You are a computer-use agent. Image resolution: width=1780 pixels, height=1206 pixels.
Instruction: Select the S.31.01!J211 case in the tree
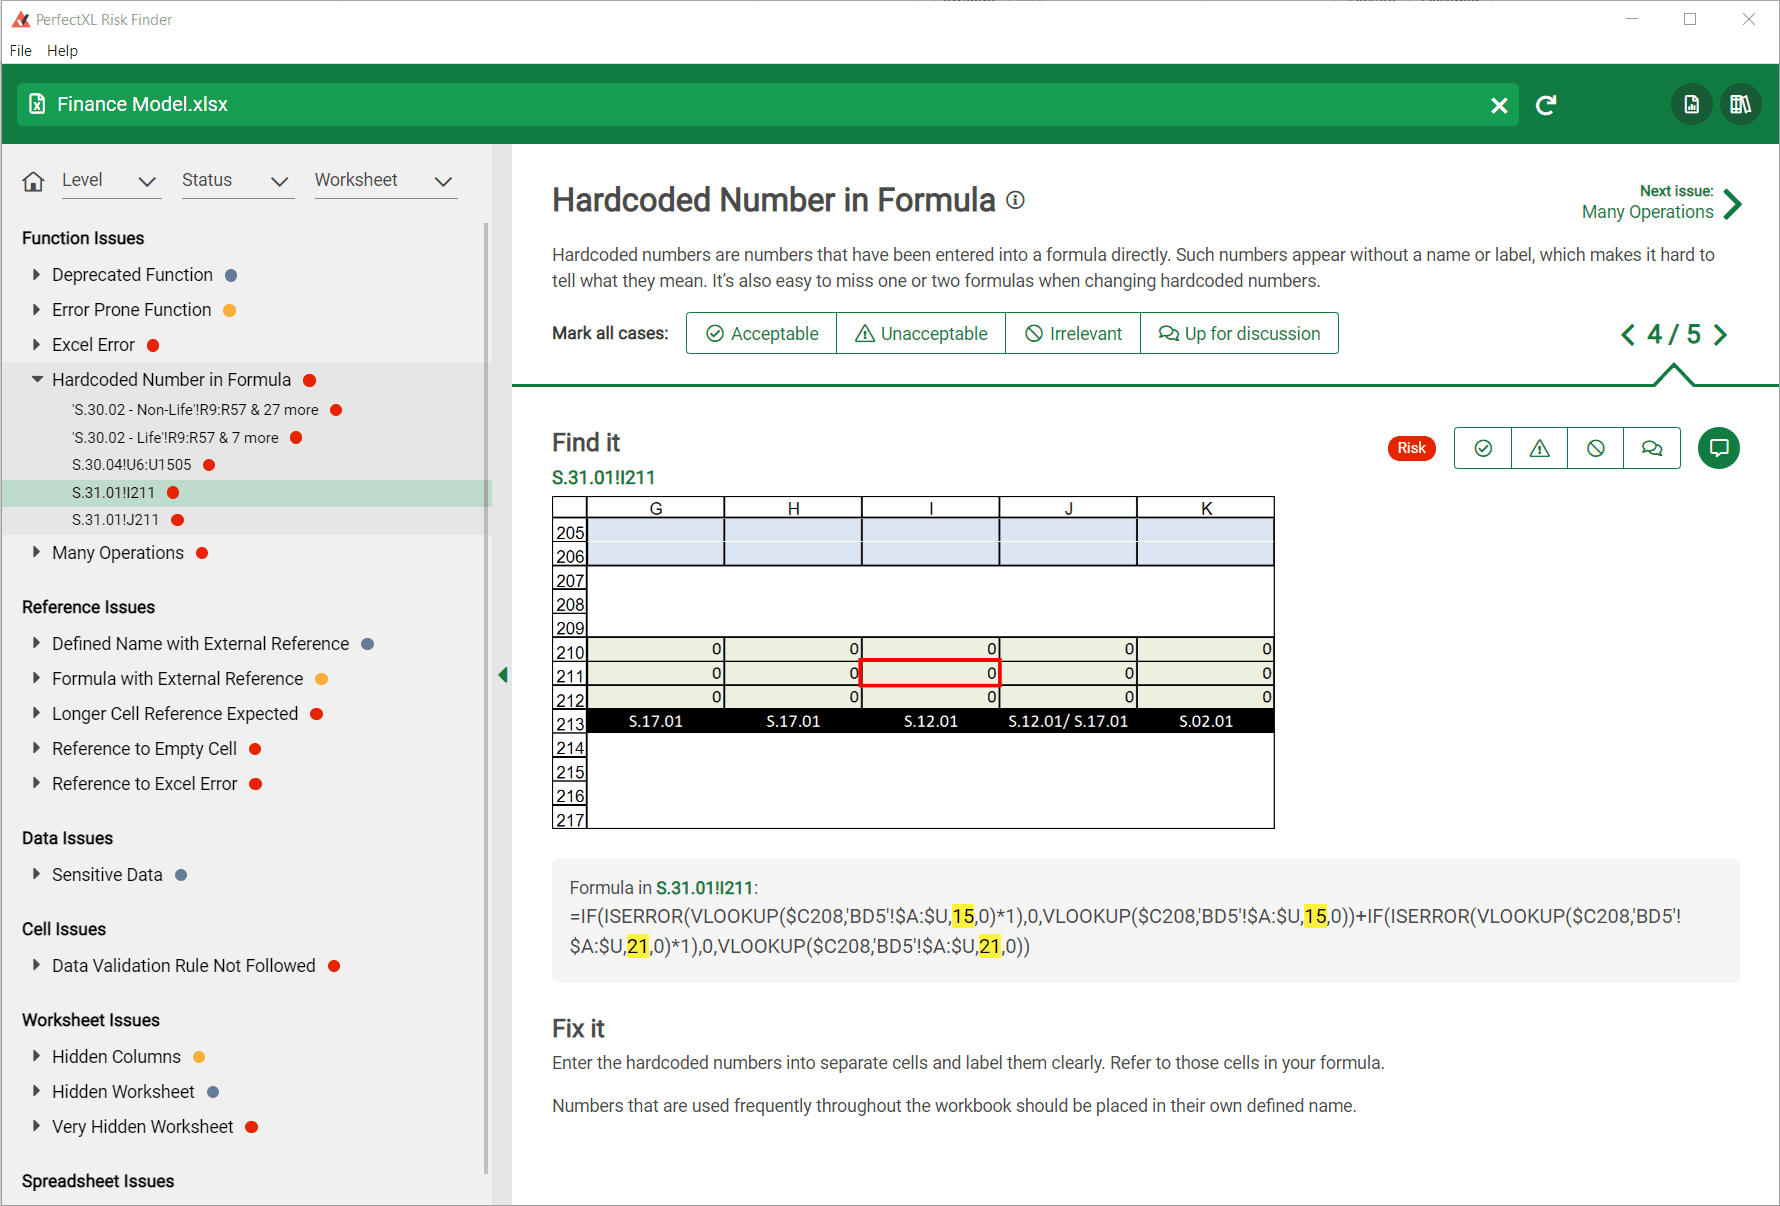[x=115, y=520]
